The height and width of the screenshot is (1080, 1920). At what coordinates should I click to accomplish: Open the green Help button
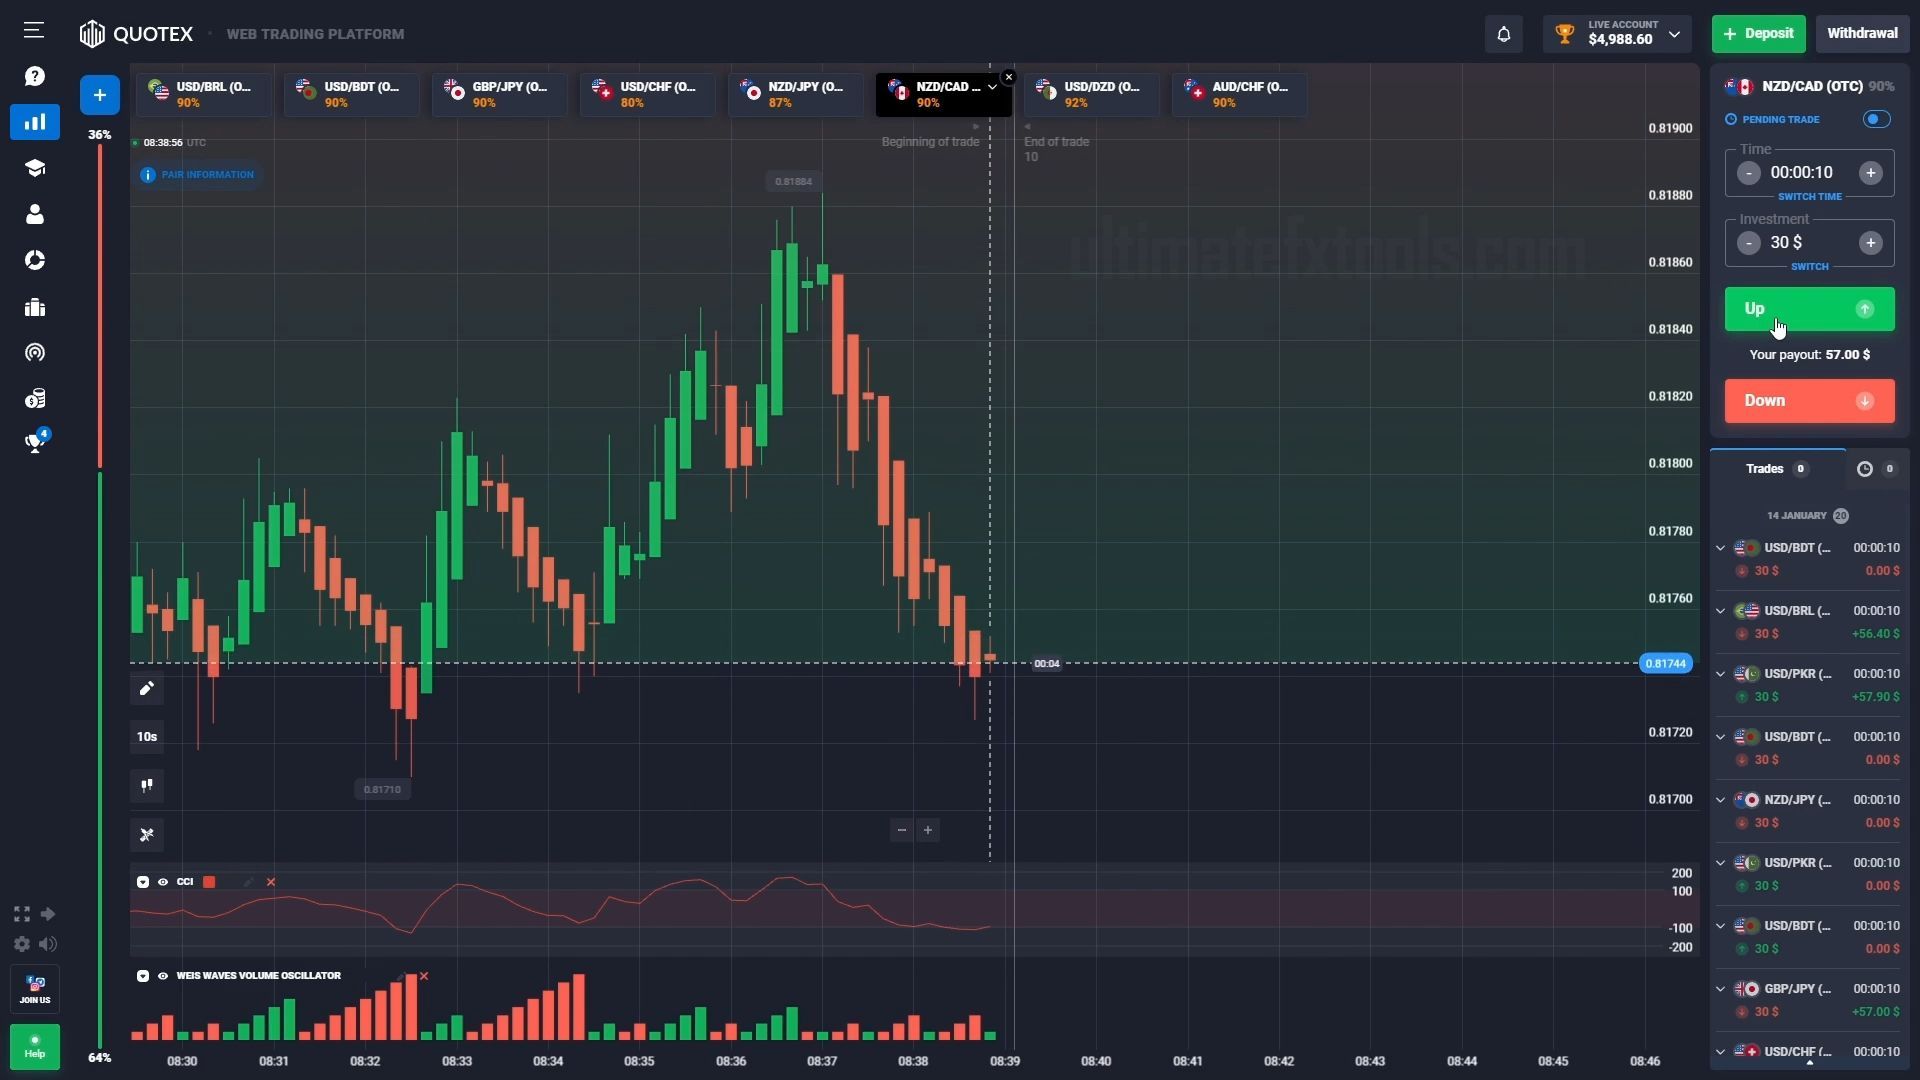[35, 1046]
